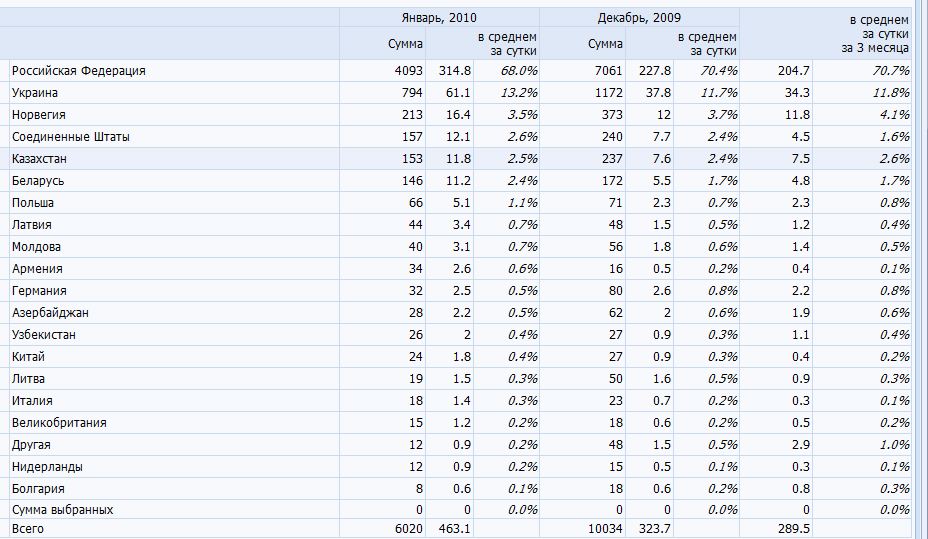928x539 pixels.
Task: Click the Сумма header under Январь, 2010
Action: click(405, 43)
